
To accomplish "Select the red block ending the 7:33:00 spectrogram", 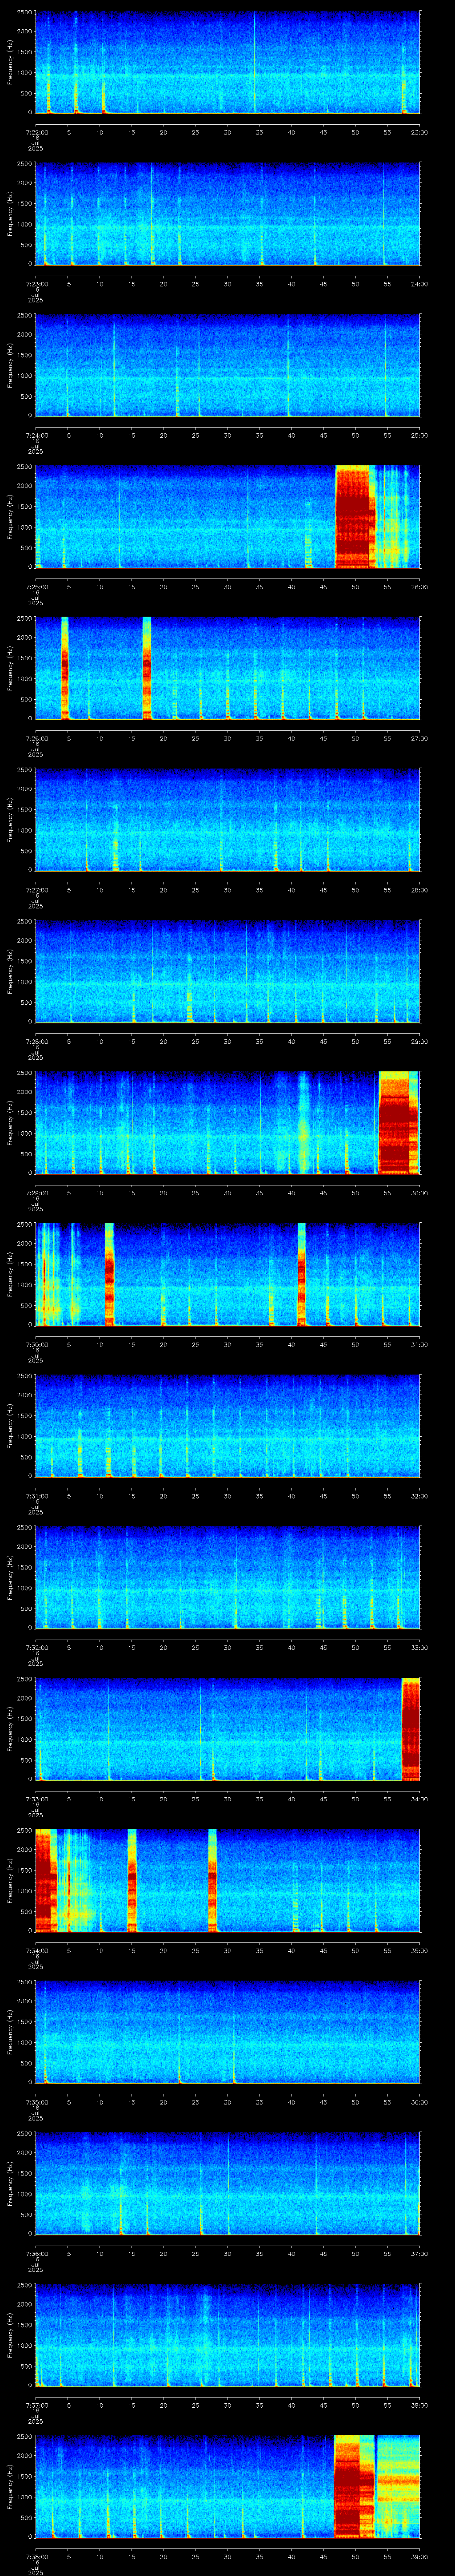I will pos(411,1728).
